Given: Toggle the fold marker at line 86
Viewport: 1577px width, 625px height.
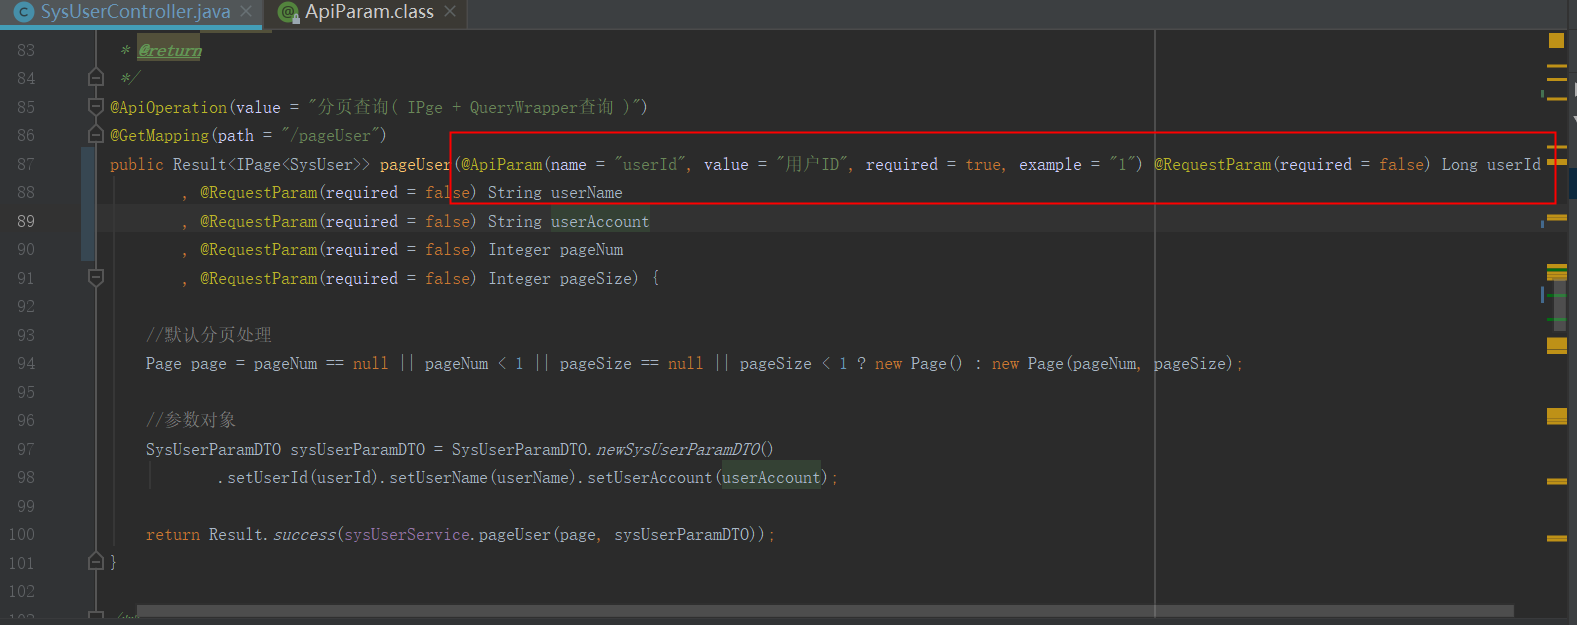Looking at the screenshot, I should click(96, 134).
